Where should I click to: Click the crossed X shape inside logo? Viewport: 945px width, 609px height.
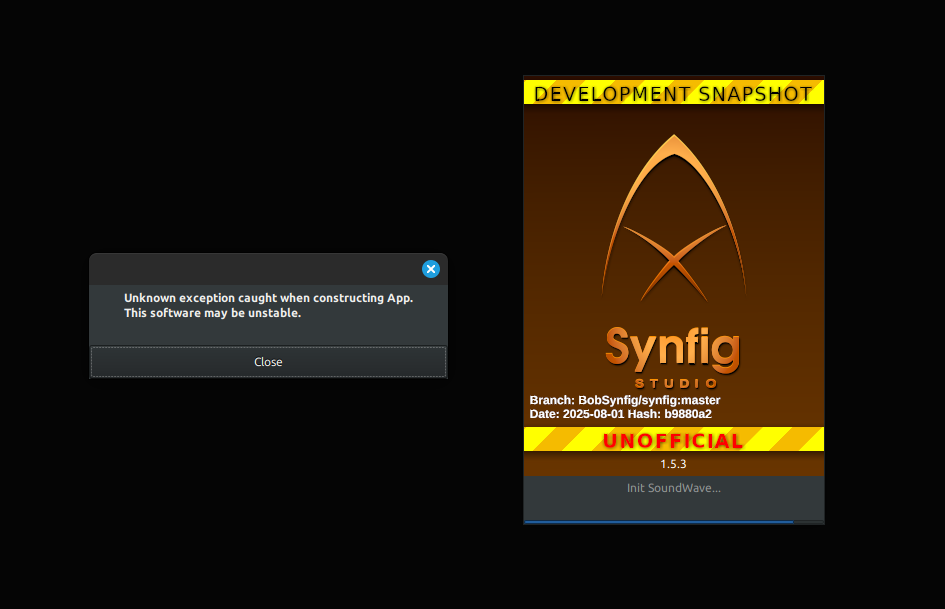click(x=673, y=262)
